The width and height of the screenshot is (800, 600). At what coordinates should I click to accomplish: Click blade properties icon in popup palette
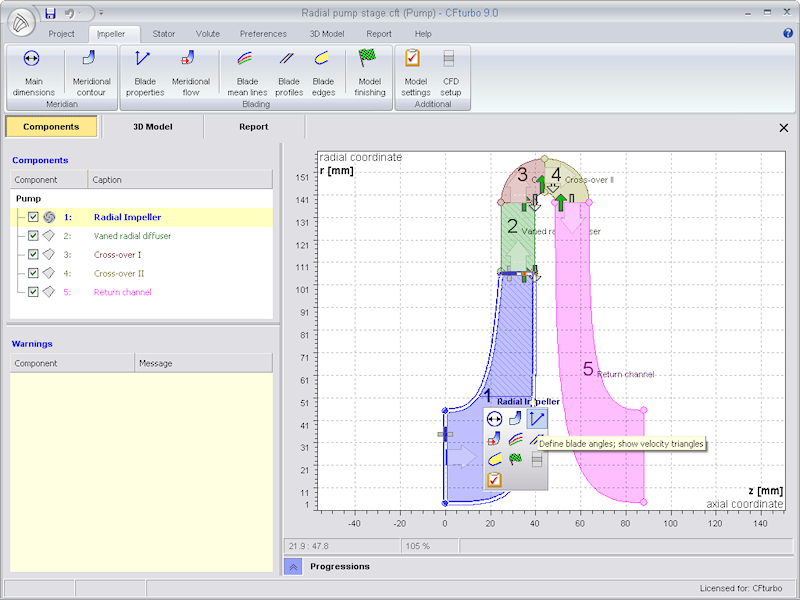(537, 419)
